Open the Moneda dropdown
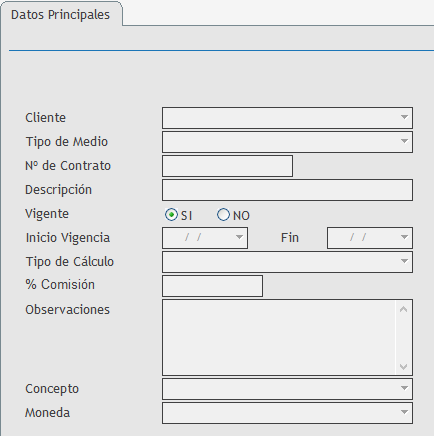Image resolution: width=434 pixels, height=436 pixels. 404,413
